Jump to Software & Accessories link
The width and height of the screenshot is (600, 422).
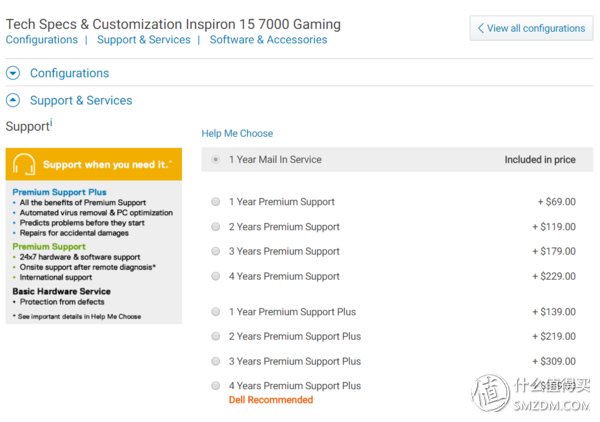(x=268, y=40)
